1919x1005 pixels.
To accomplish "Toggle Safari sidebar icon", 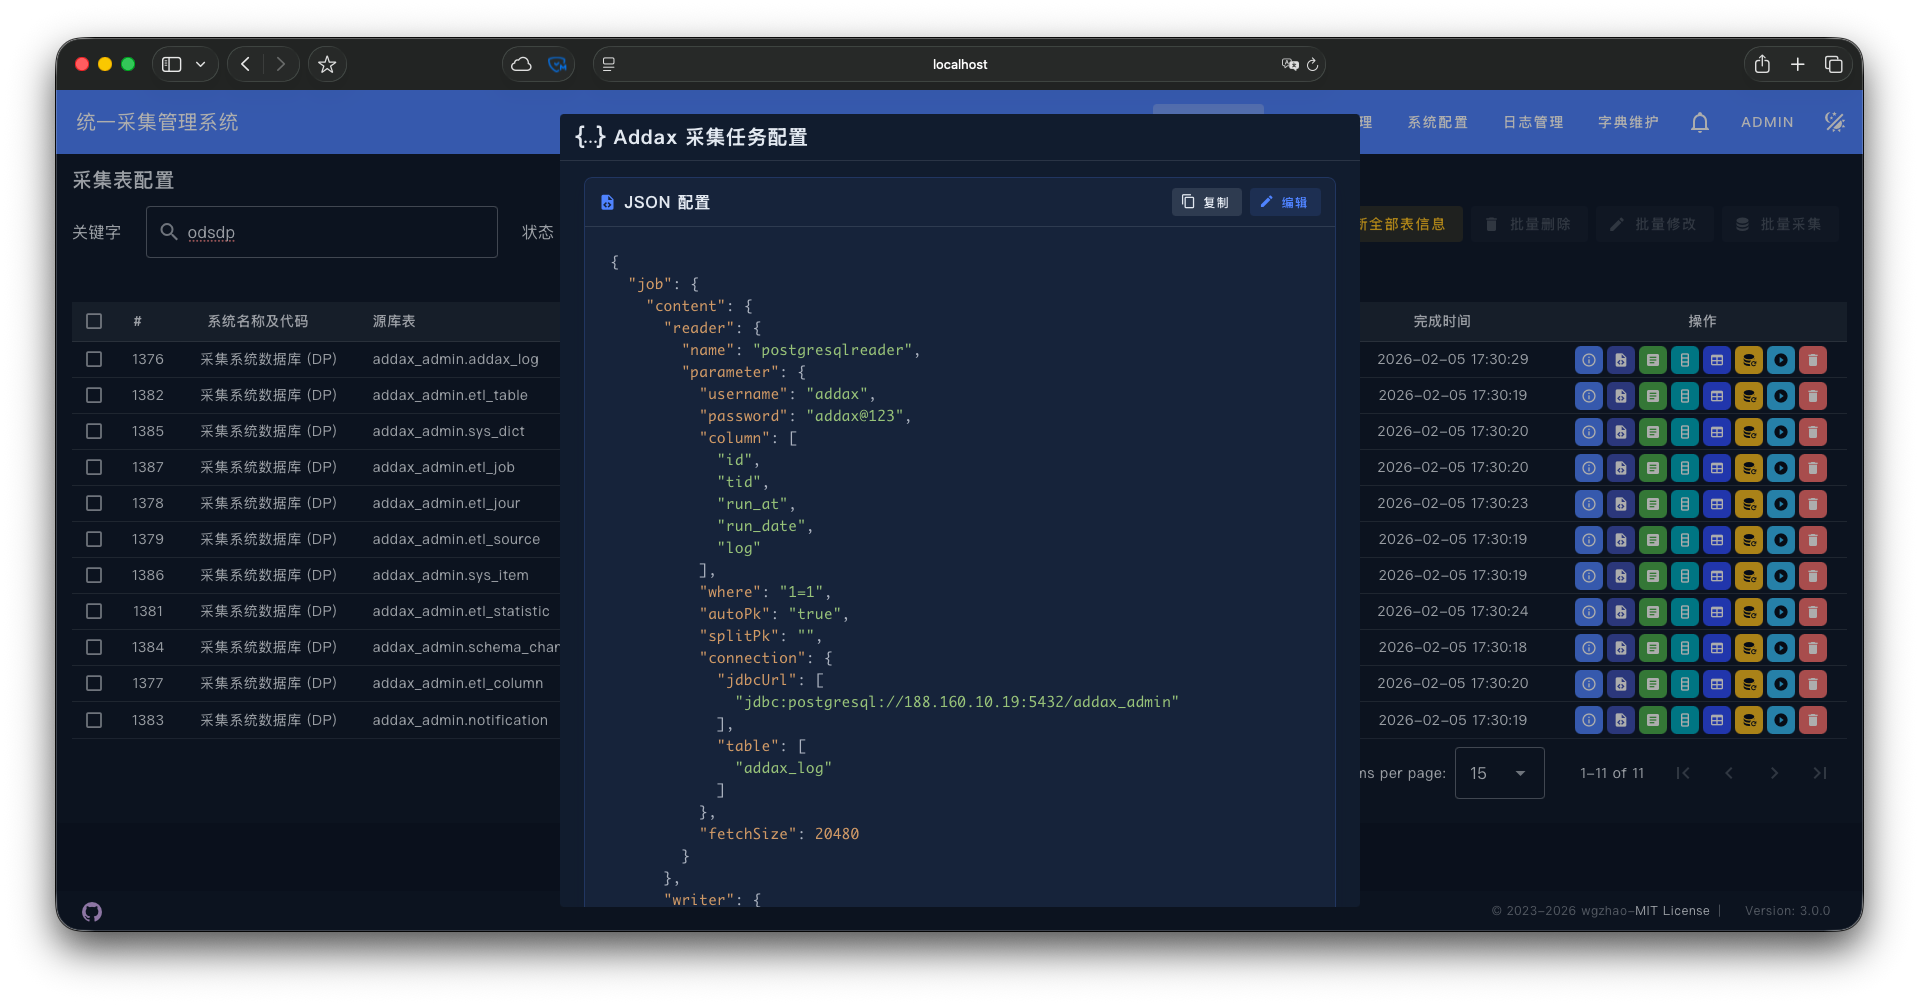I will pyautogui.click(x=172, y=64).
